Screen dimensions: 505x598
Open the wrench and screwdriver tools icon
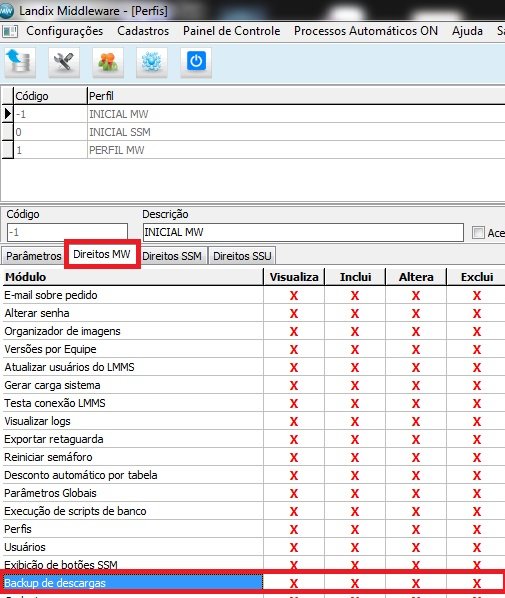(x=64, y=62)
